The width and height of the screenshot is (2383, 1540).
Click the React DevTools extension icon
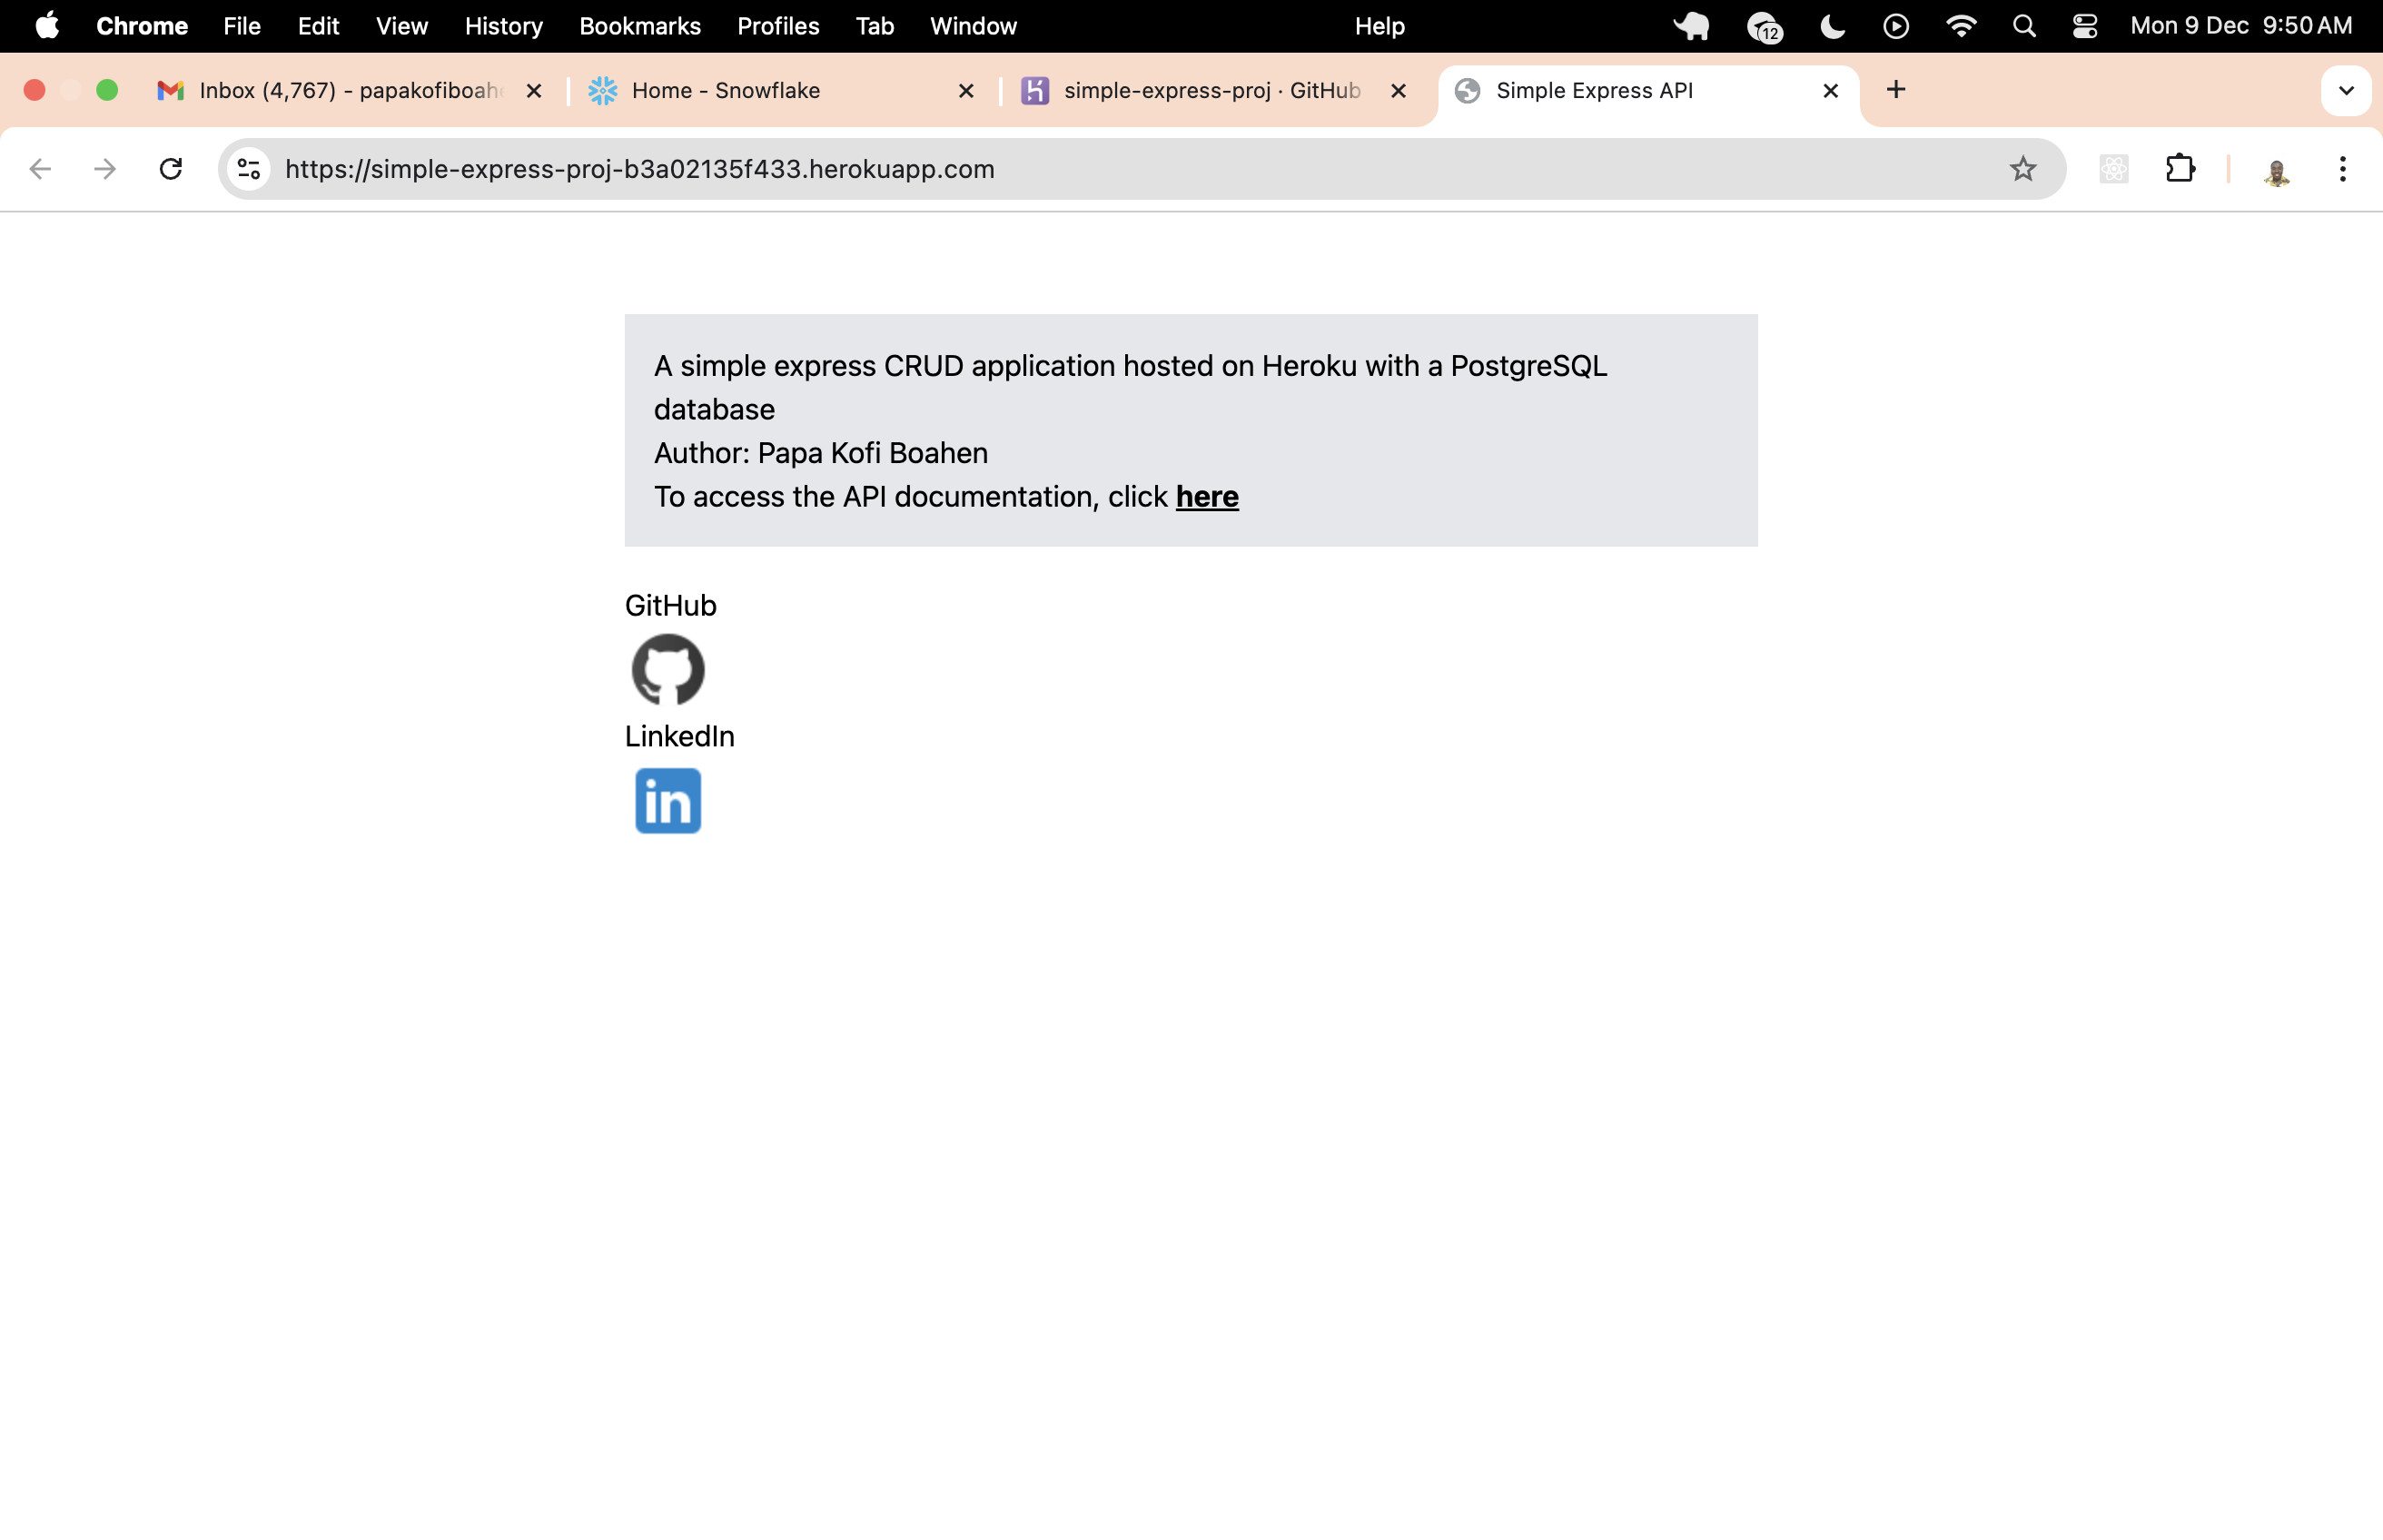[2113, 169]
